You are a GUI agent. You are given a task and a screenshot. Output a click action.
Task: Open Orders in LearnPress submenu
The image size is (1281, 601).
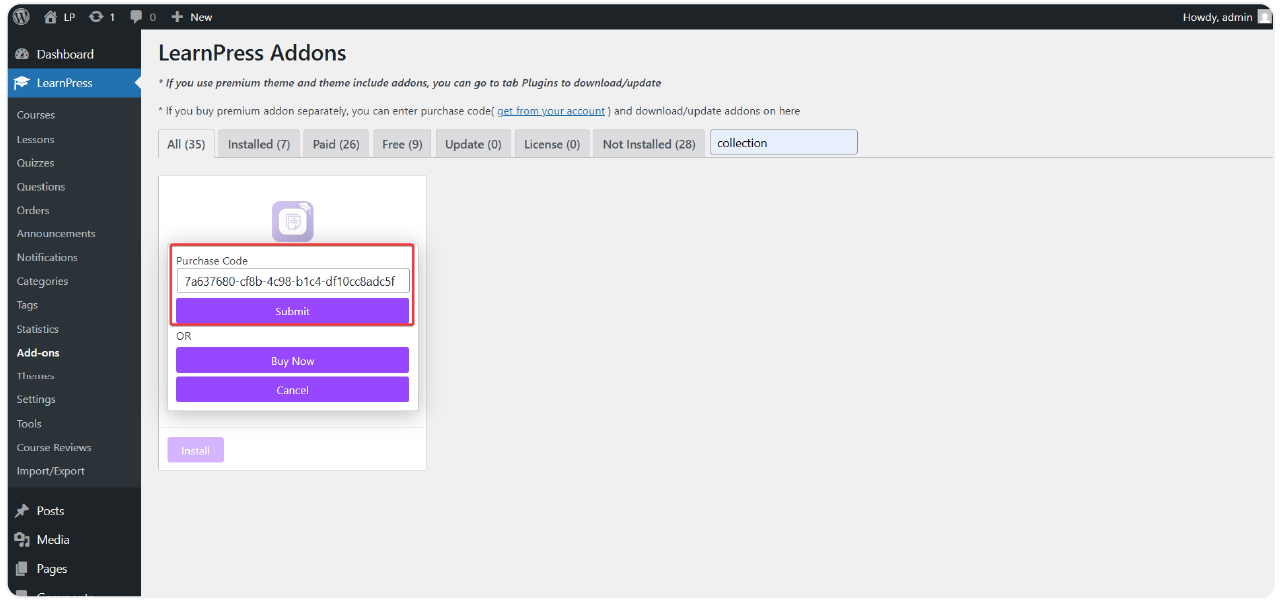(x=33, y=211)
